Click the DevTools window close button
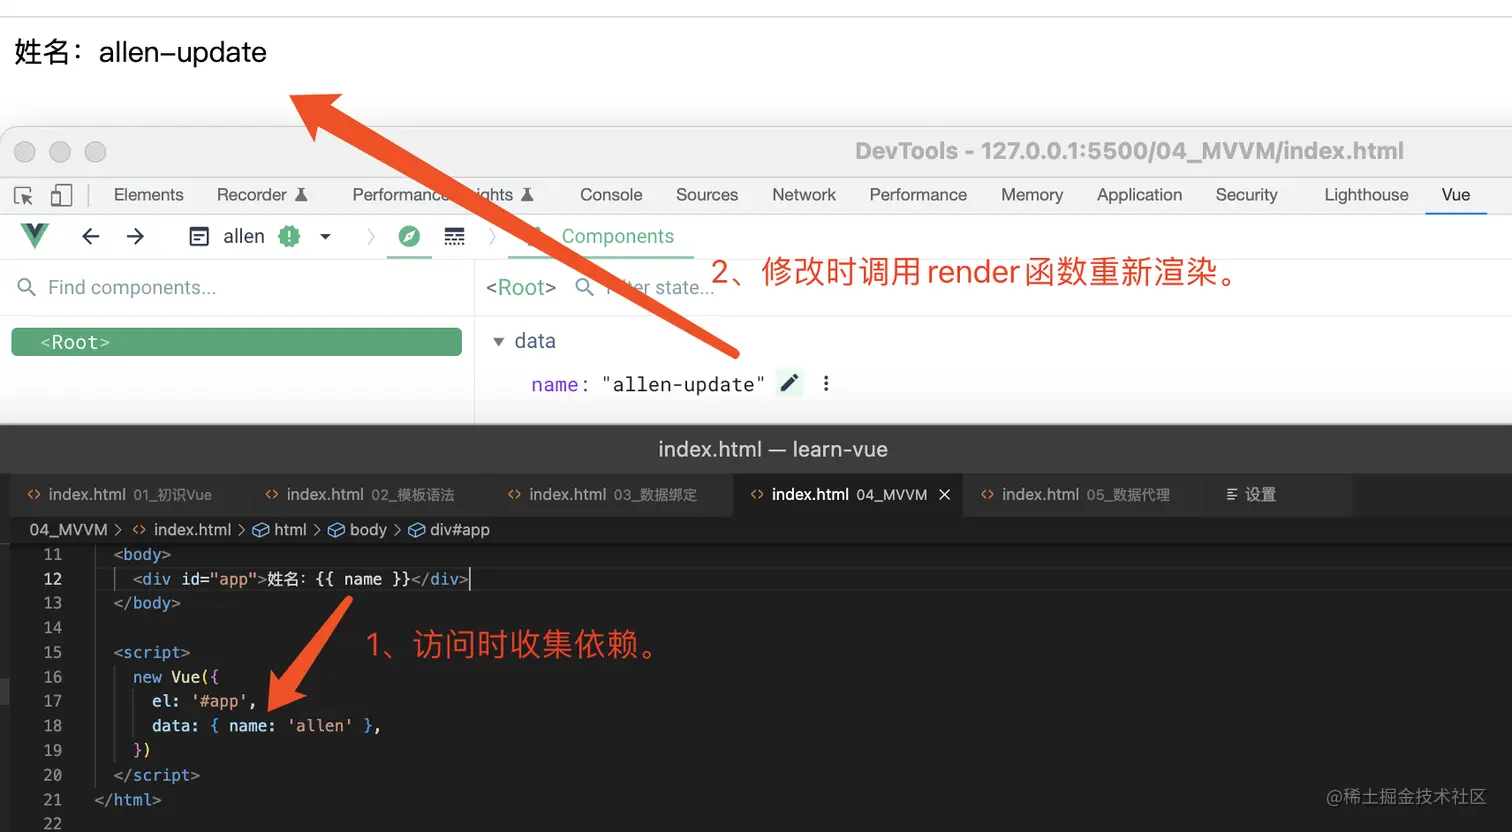 (25, 152)
